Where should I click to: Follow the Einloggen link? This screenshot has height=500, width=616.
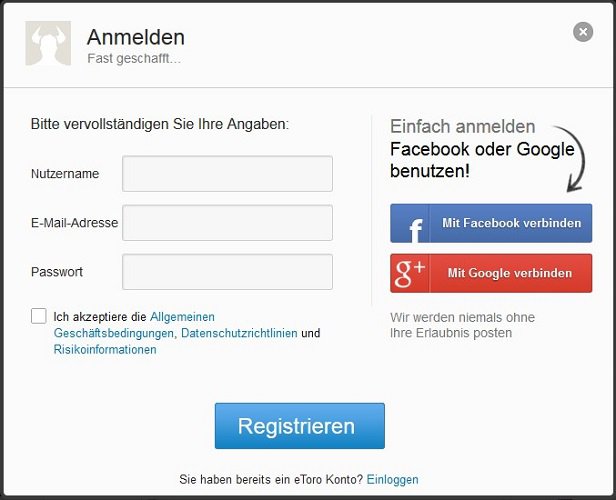(x=392, y=480)
